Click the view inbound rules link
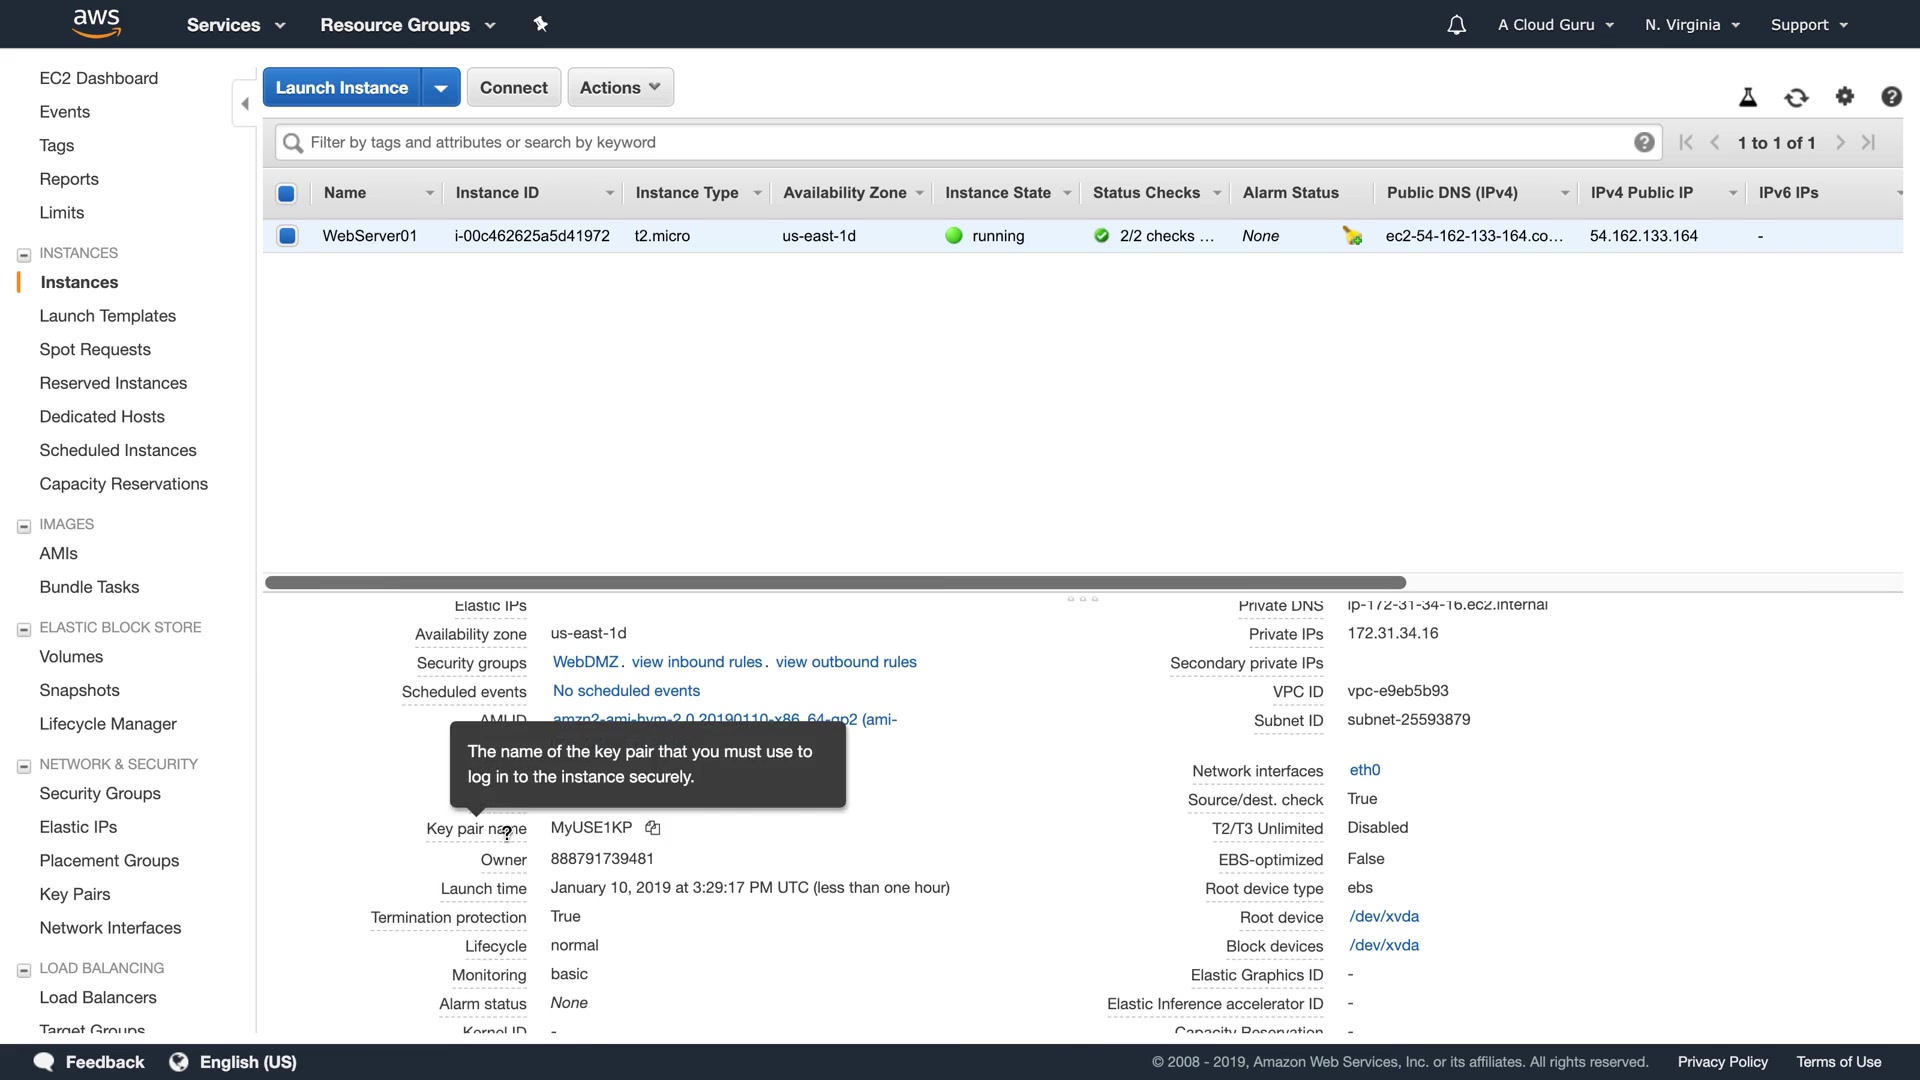Viewport: 1920px width, 1080px height. coord(697,662)
